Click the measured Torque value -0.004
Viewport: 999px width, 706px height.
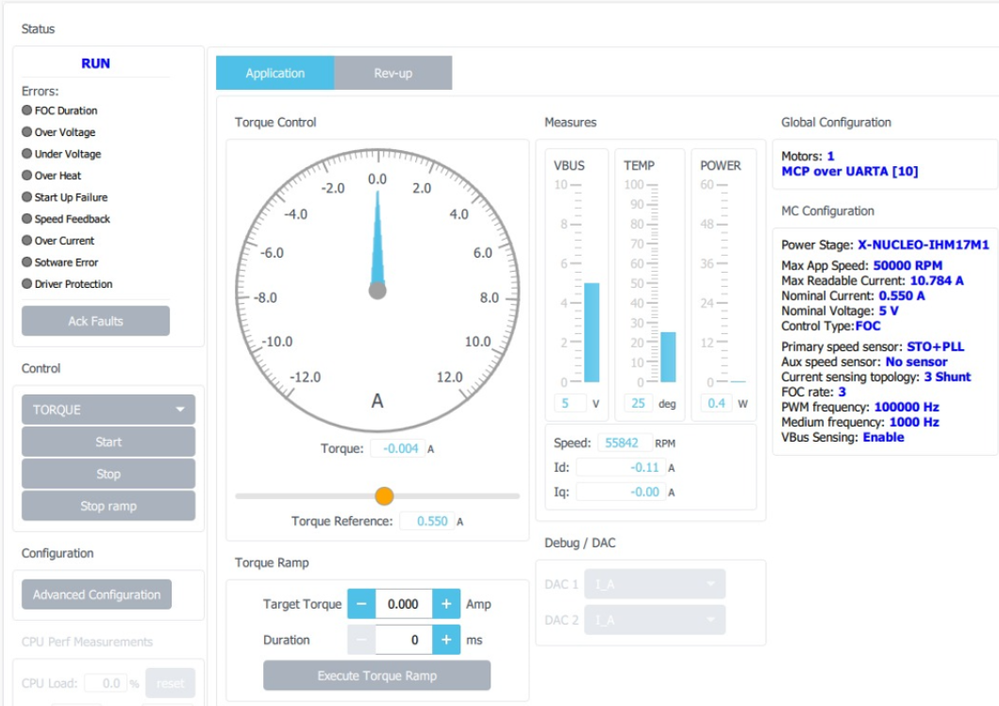[398, 449]
